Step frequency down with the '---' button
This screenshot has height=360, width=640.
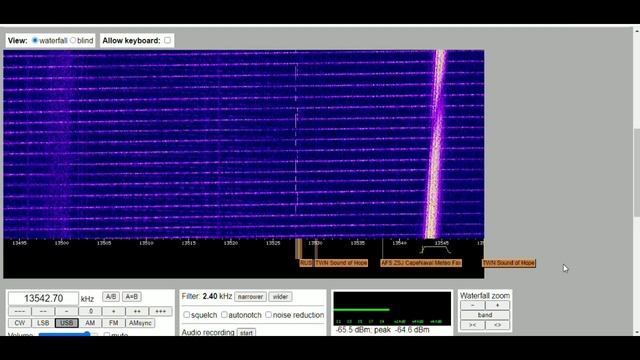pos(20,311)
